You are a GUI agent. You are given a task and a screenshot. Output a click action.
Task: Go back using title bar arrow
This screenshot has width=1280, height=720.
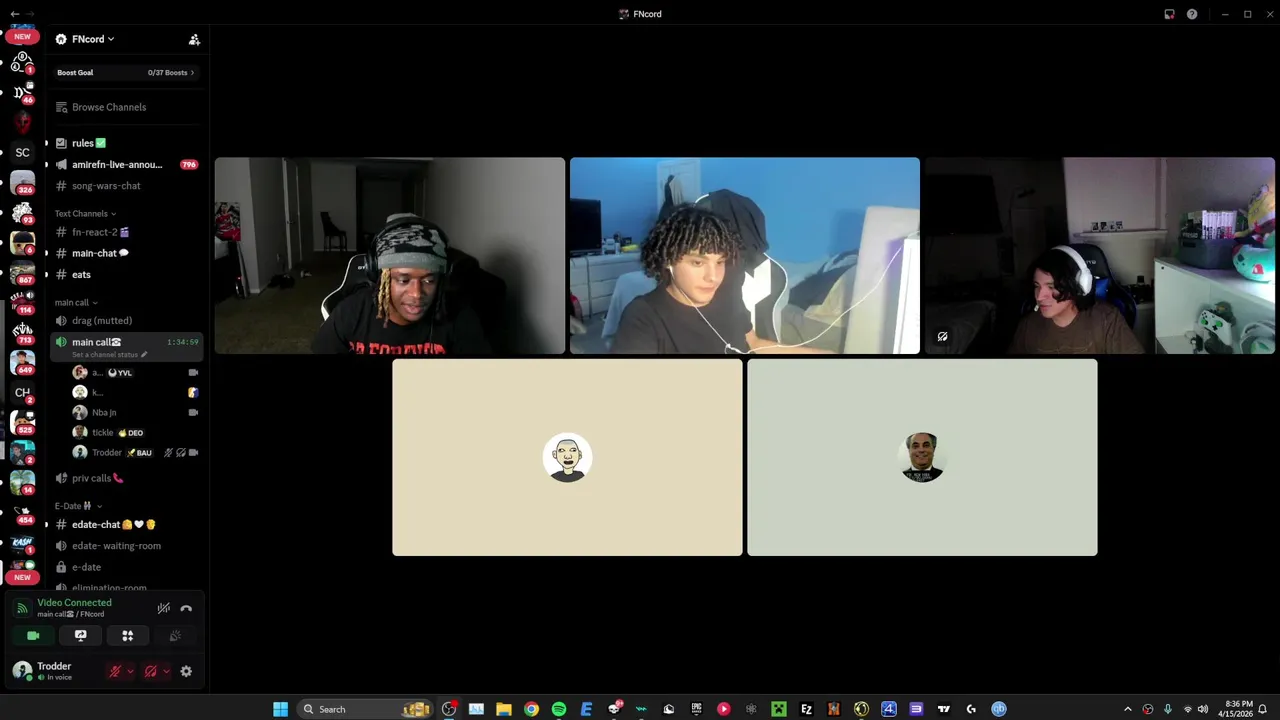point(14,14)
